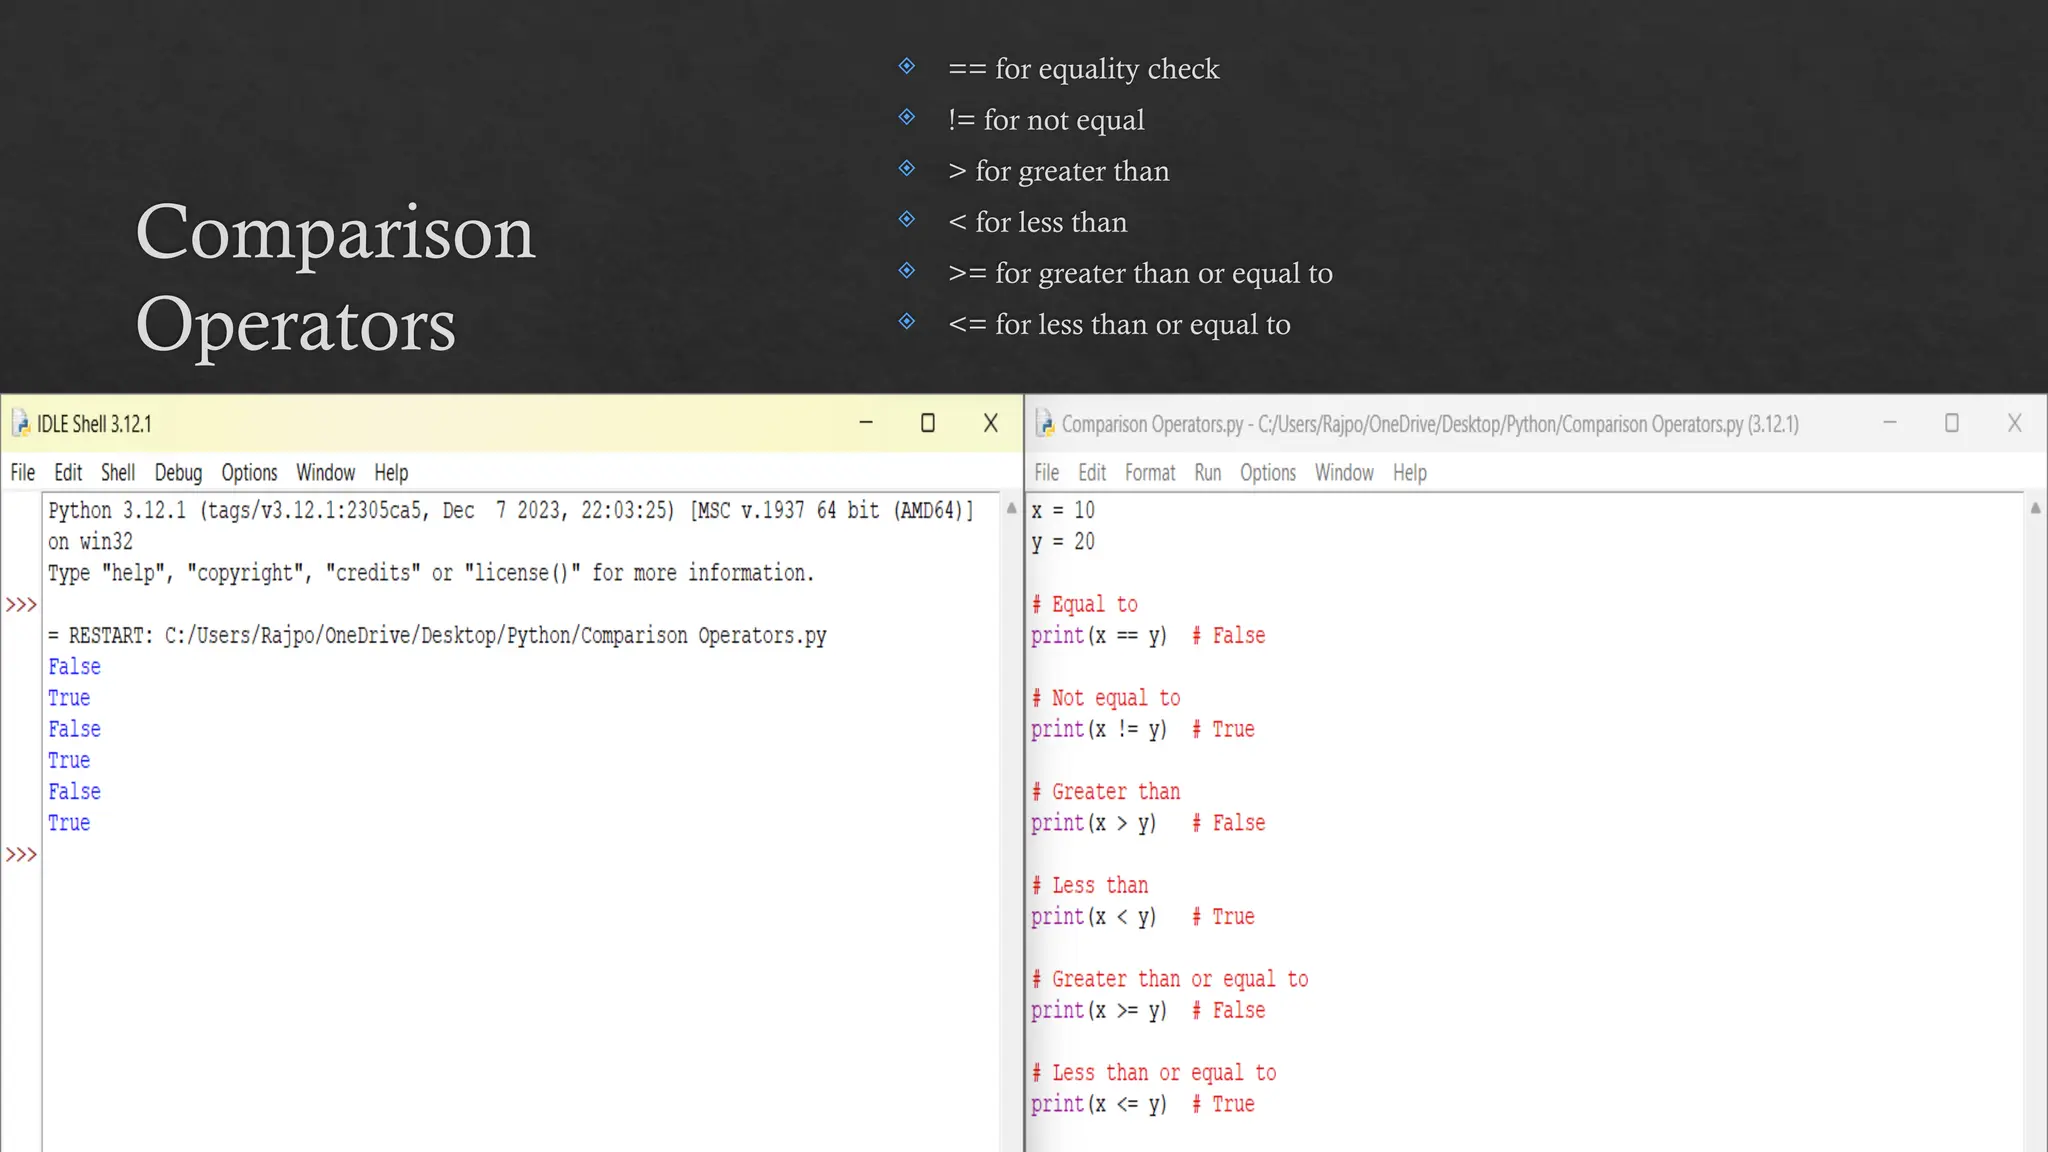Click the shell scrollbar up arrow

(x=1011, y=509)
